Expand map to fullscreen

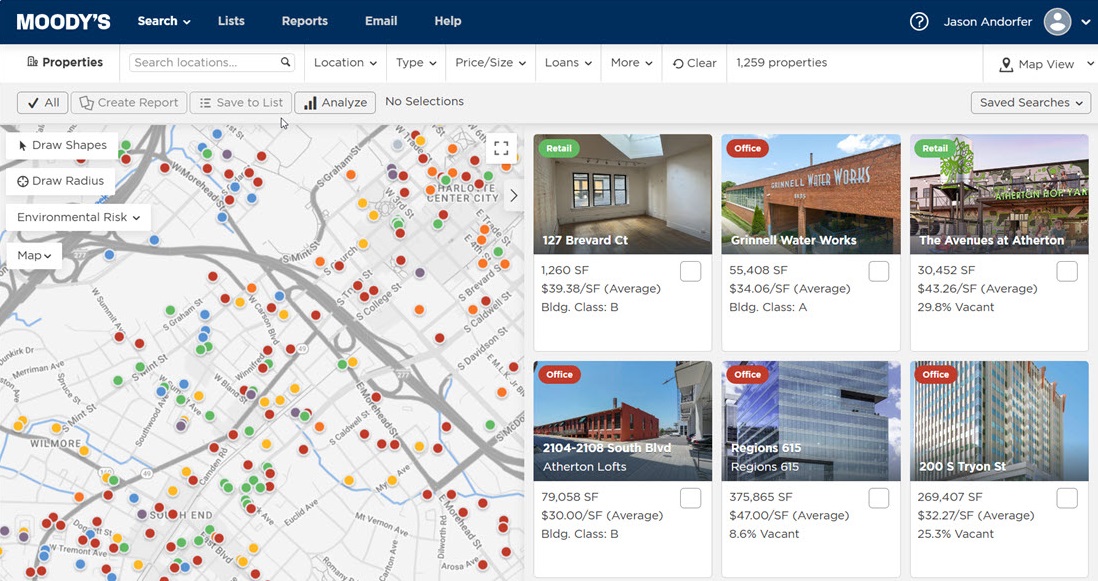tap(501, 149)
